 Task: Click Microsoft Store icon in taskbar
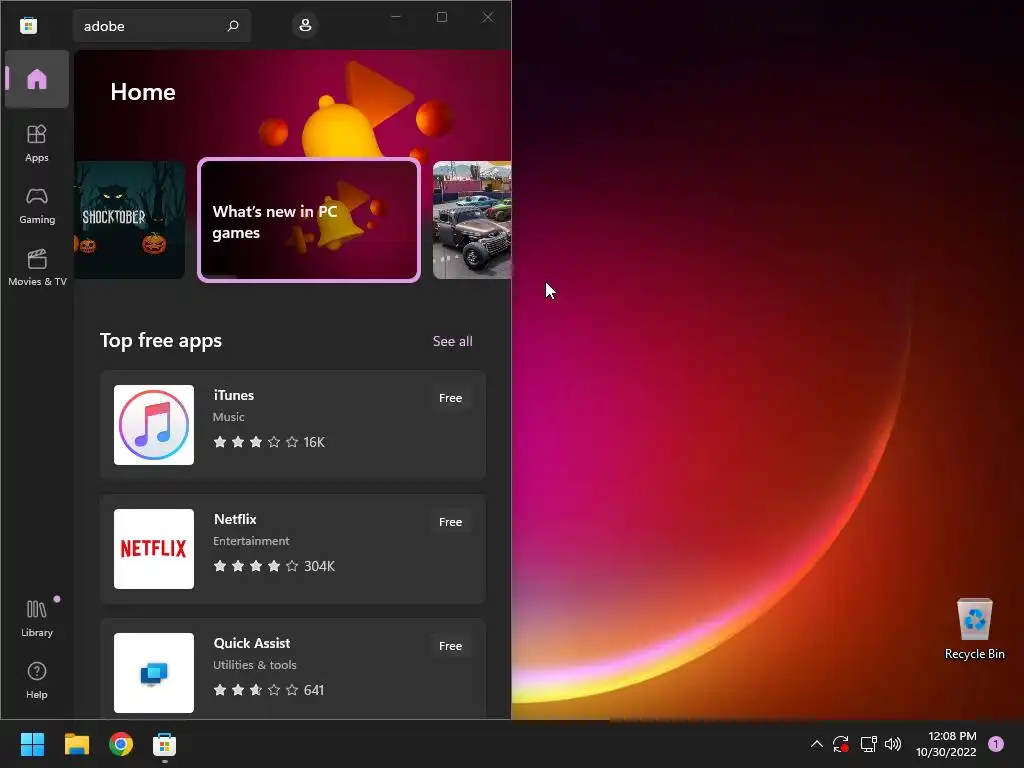(x=165, y=744)
